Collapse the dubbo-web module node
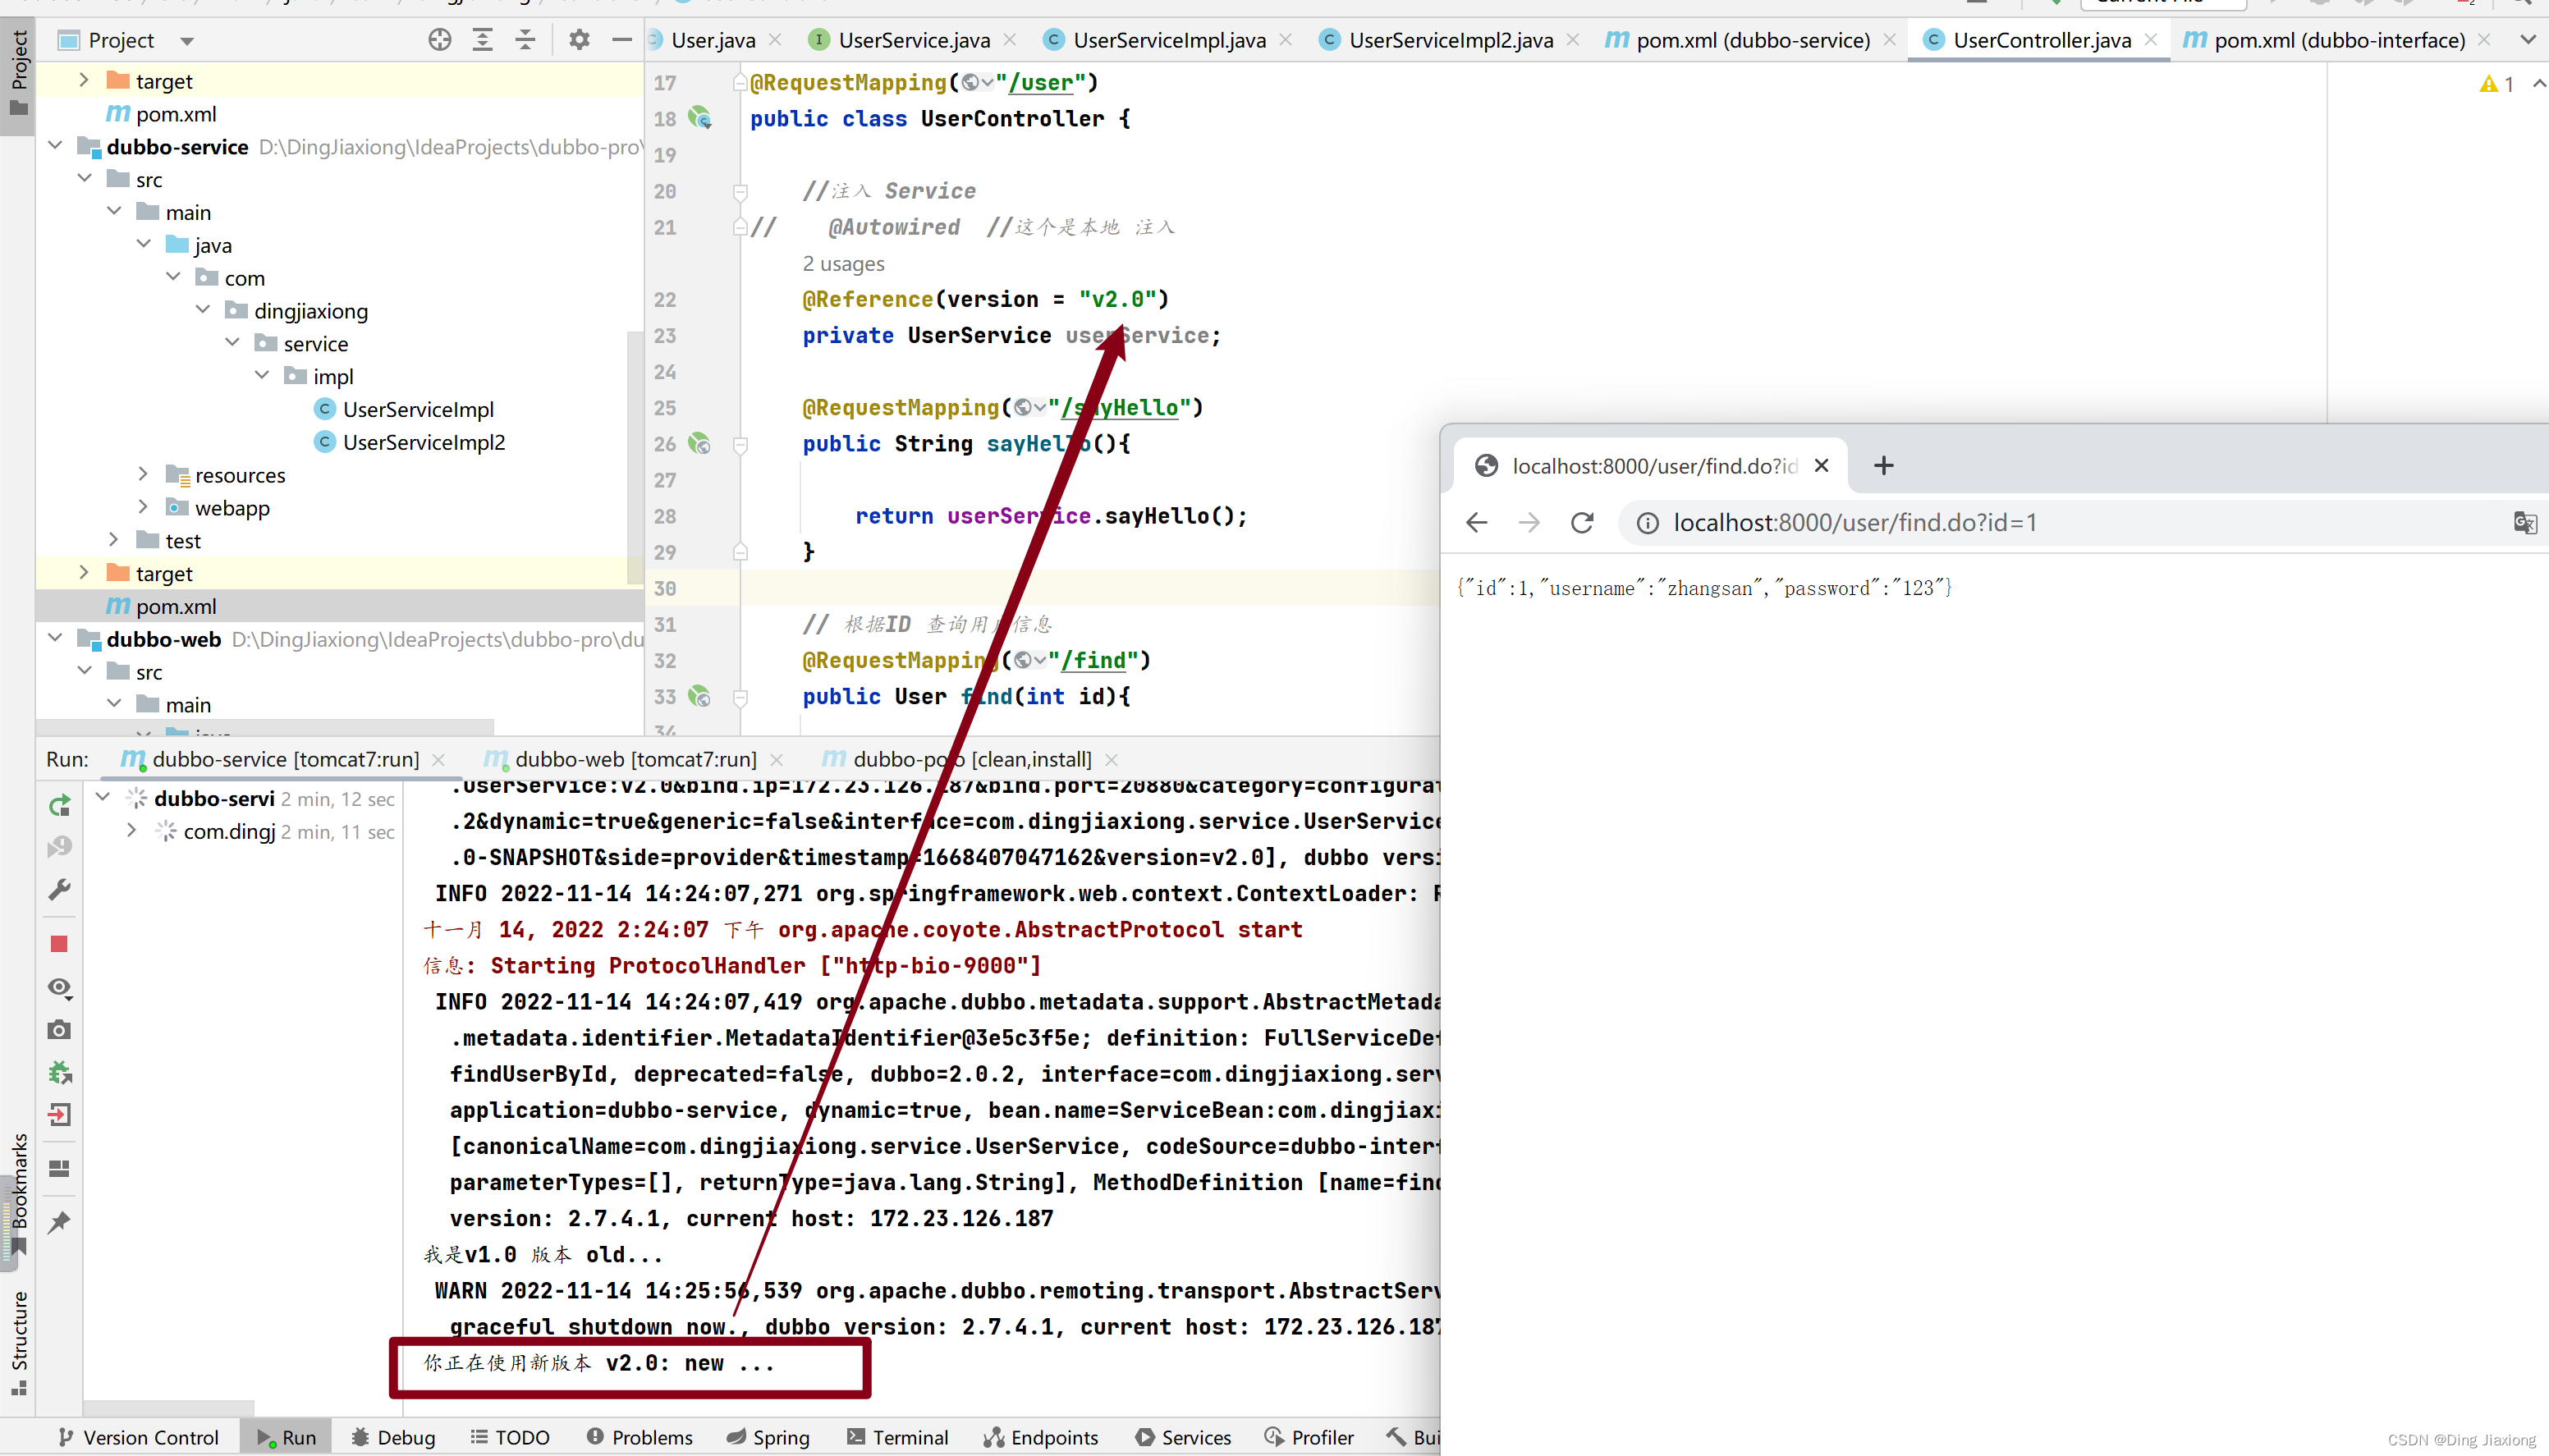 click(56, 638)
